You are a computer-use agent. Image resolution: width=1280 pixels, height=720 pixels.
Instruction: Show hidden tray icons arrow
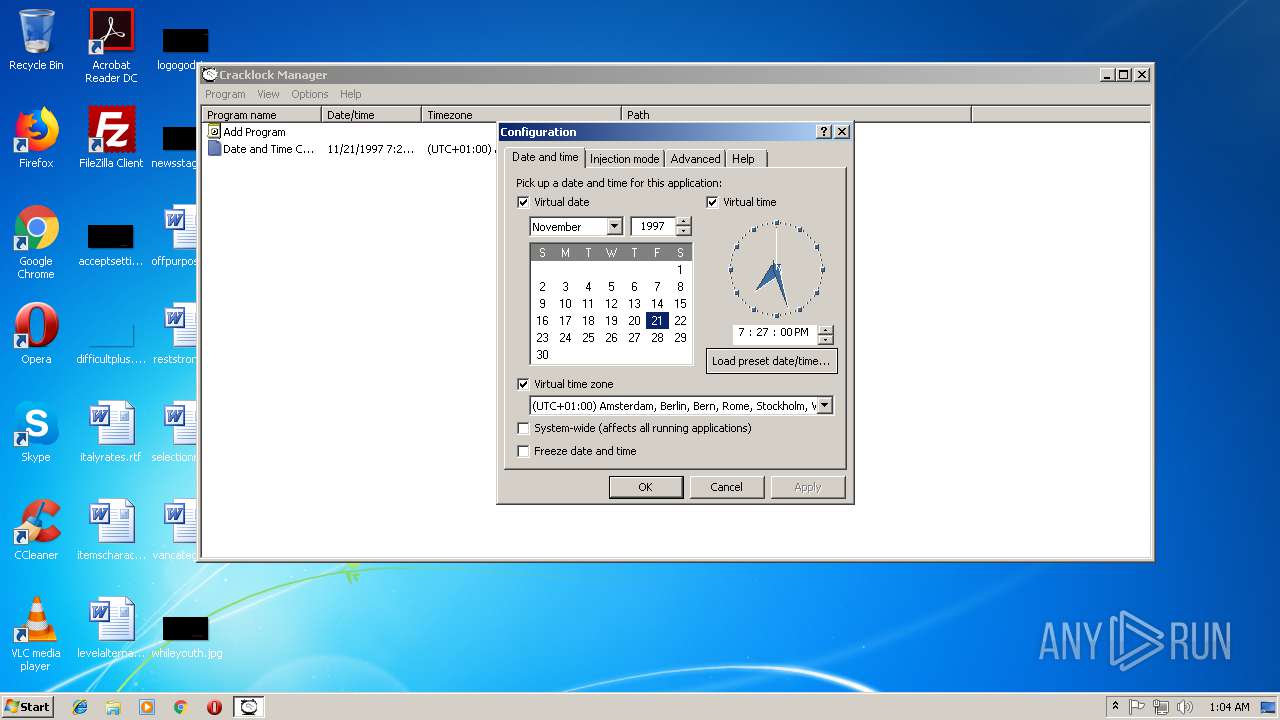[1115, 707]
